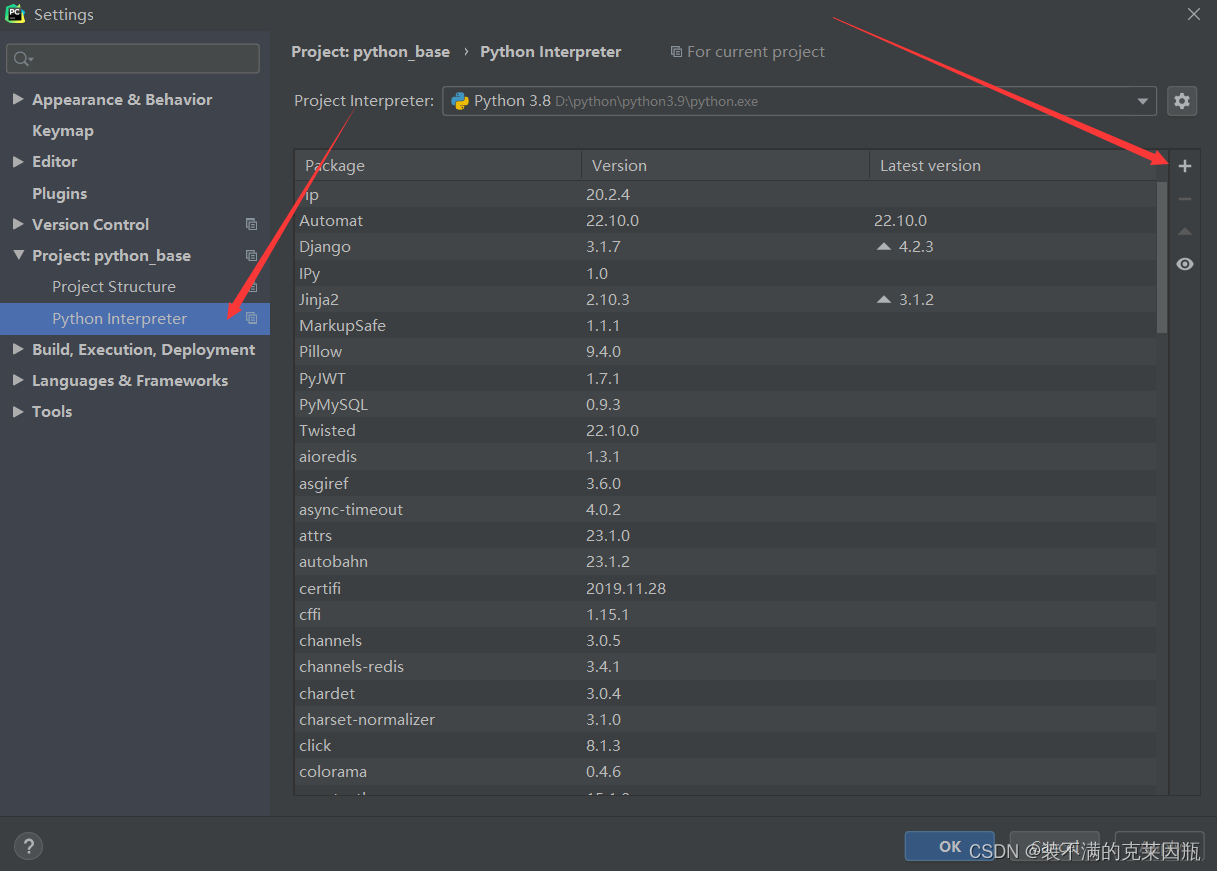Select Python Interpreter settings page

(134, 318)
